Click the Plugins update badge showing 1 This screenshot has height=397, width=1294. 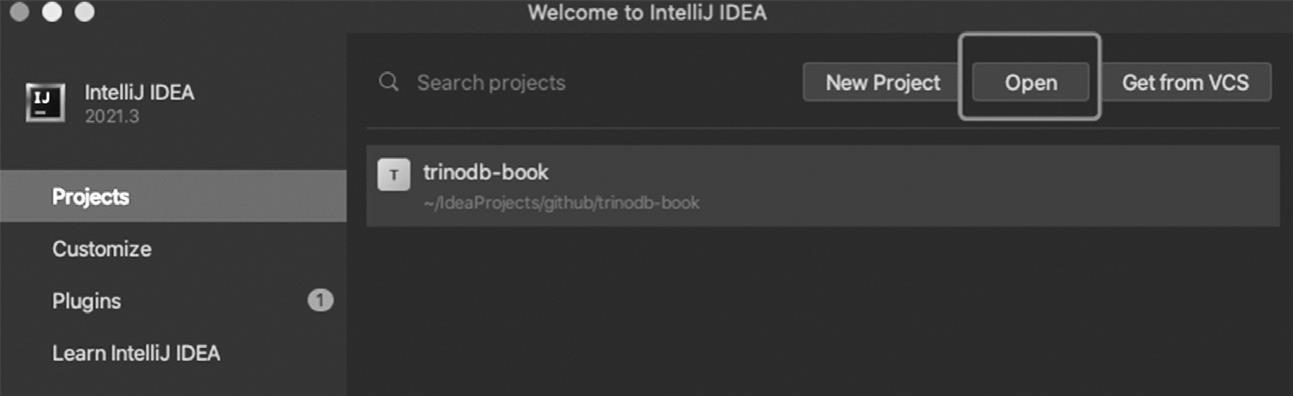pos(320,300)
